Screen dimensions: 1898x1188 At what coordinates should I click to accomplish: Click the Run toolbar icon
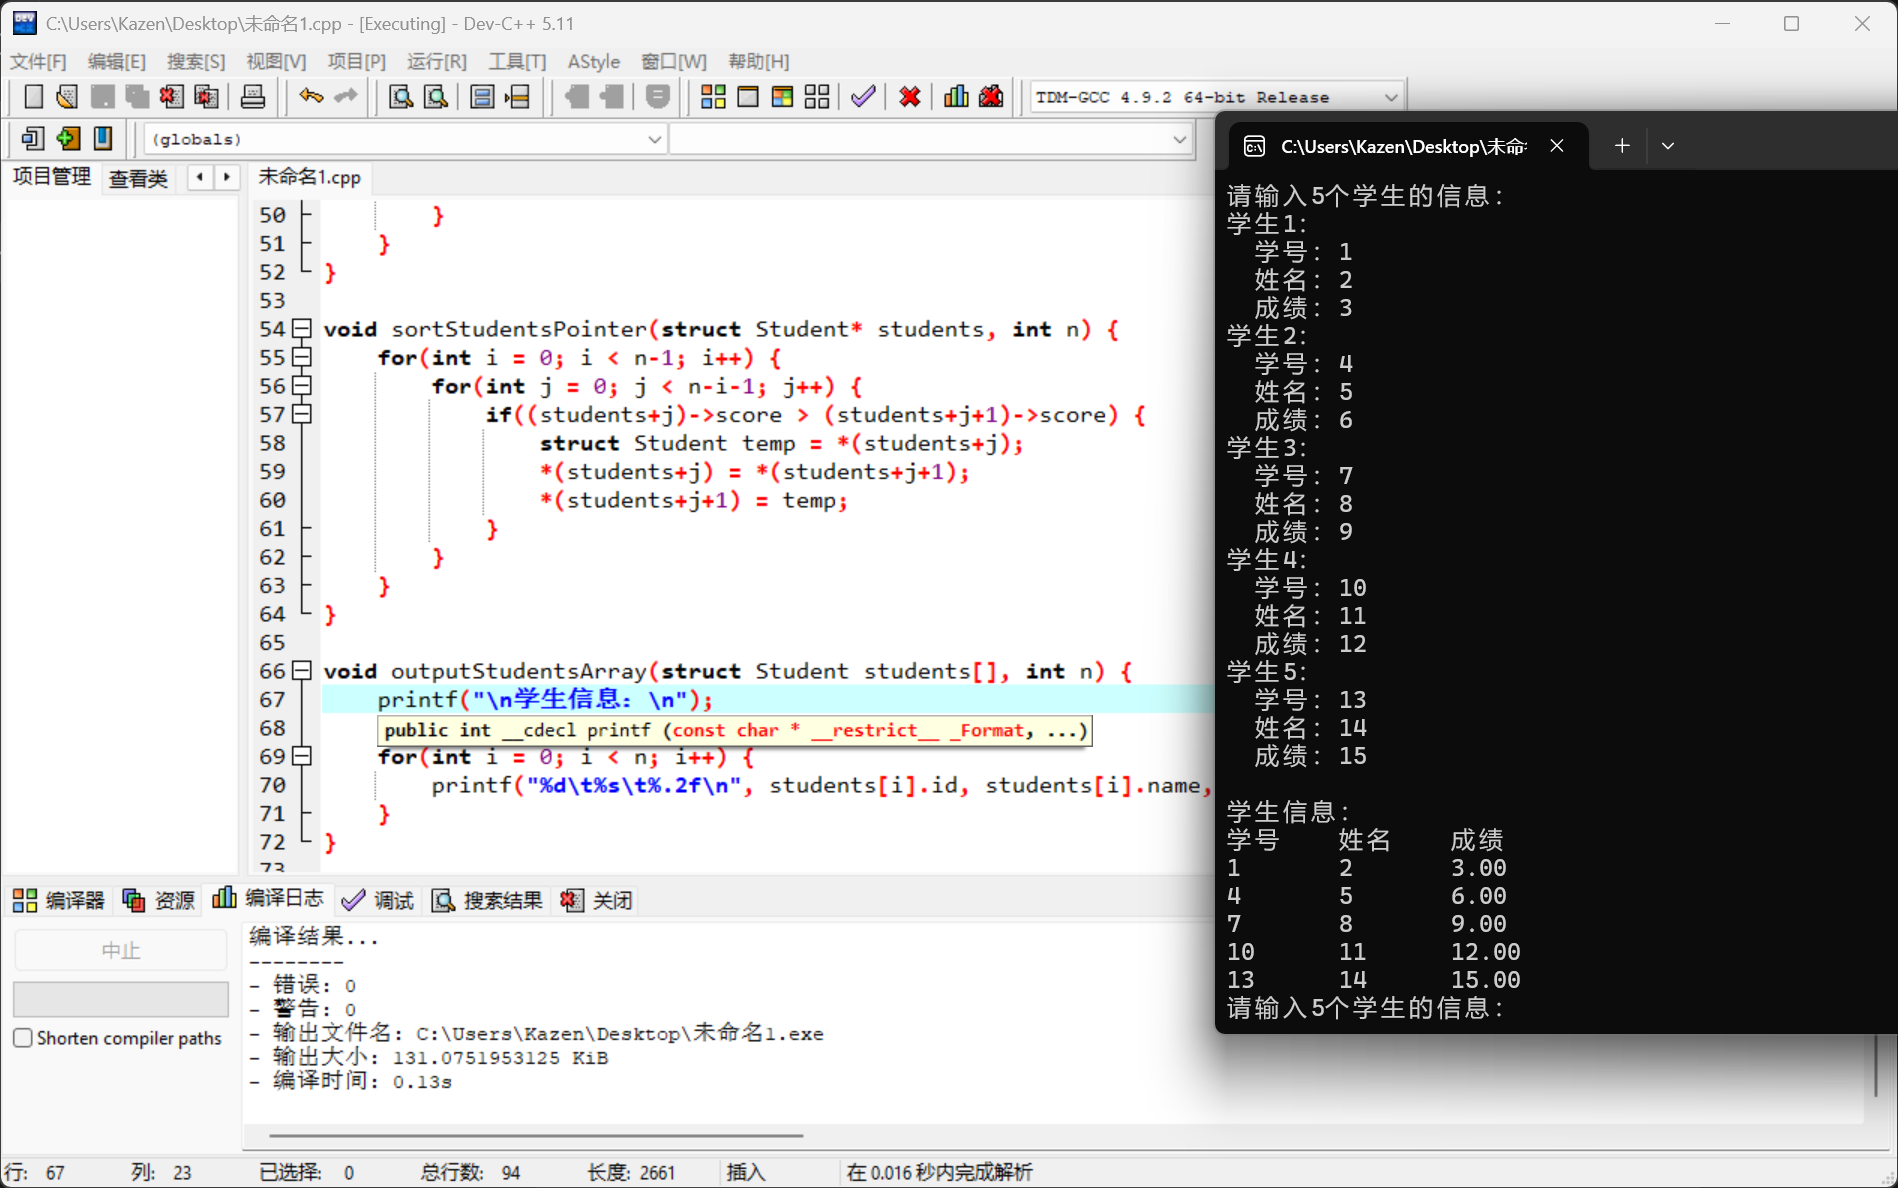click(748, 96)
